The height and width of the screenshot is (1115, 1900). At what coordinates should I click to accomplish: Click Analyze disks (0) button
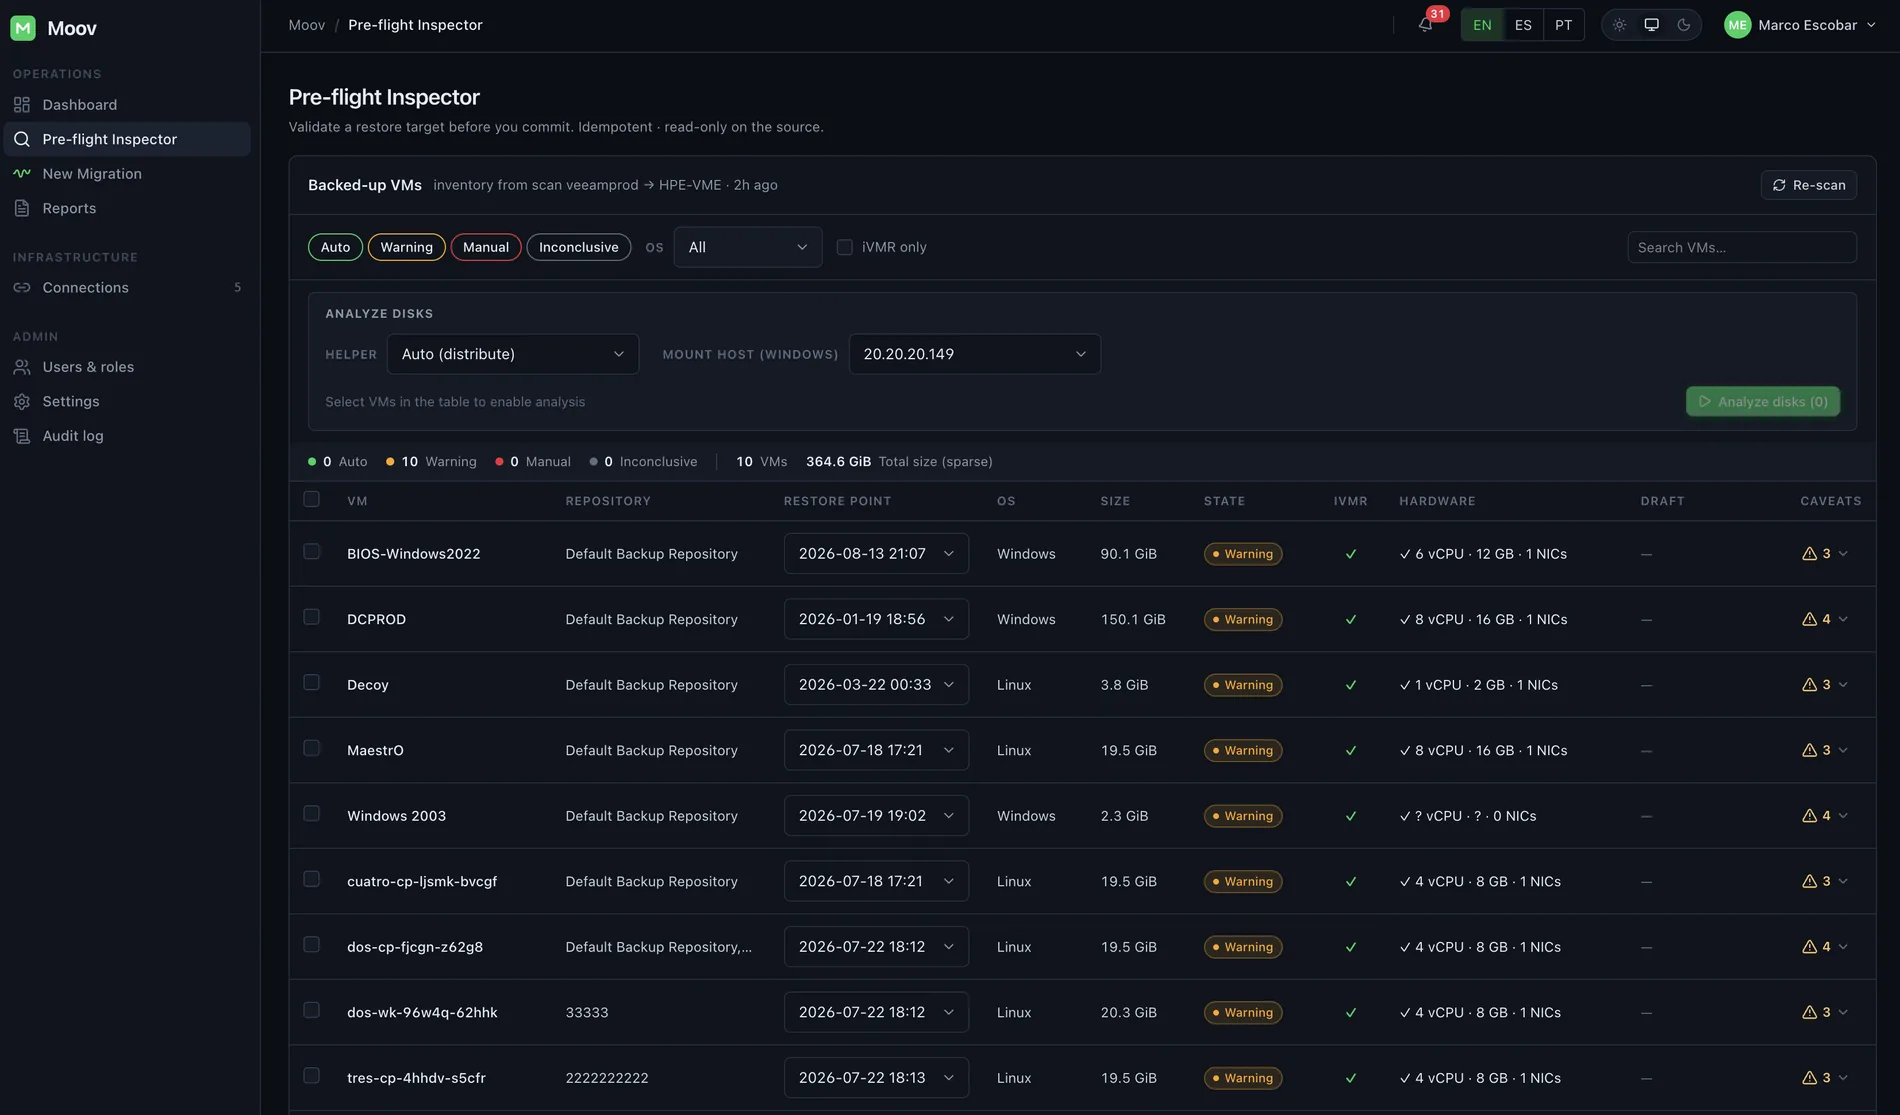click(x=1762, y=402)
